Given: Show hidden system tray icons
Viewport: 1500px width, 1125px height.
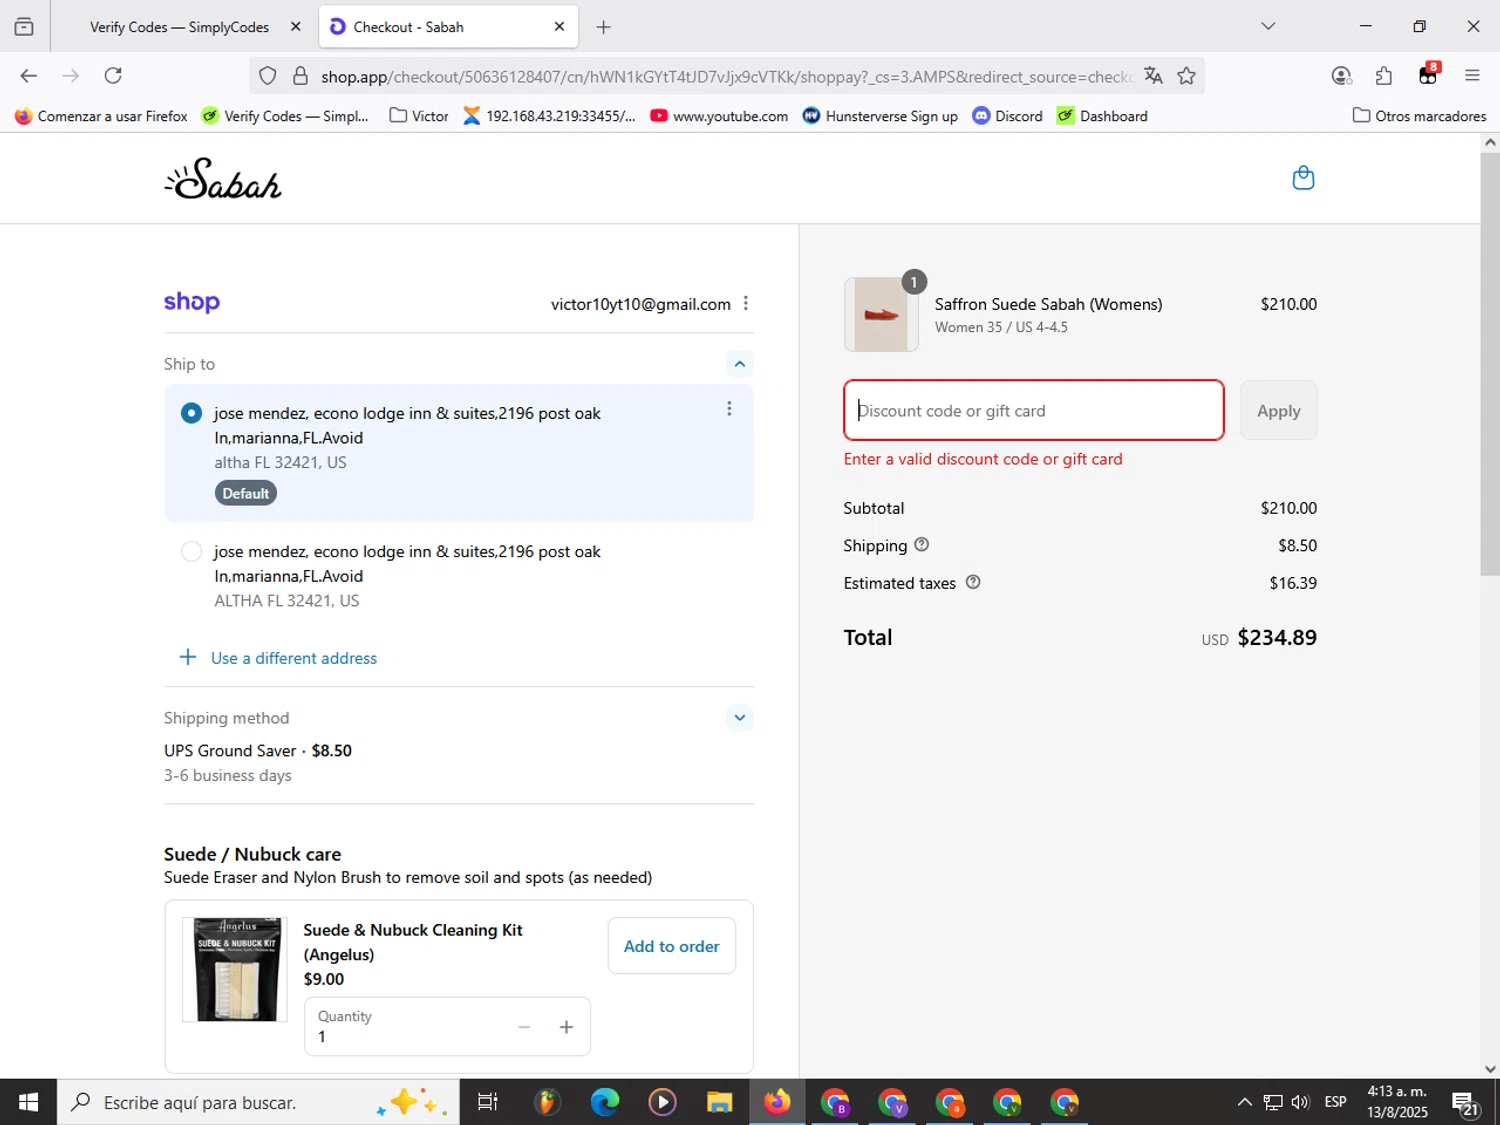Looking at the screenshot, I should click(1244, 1102).
